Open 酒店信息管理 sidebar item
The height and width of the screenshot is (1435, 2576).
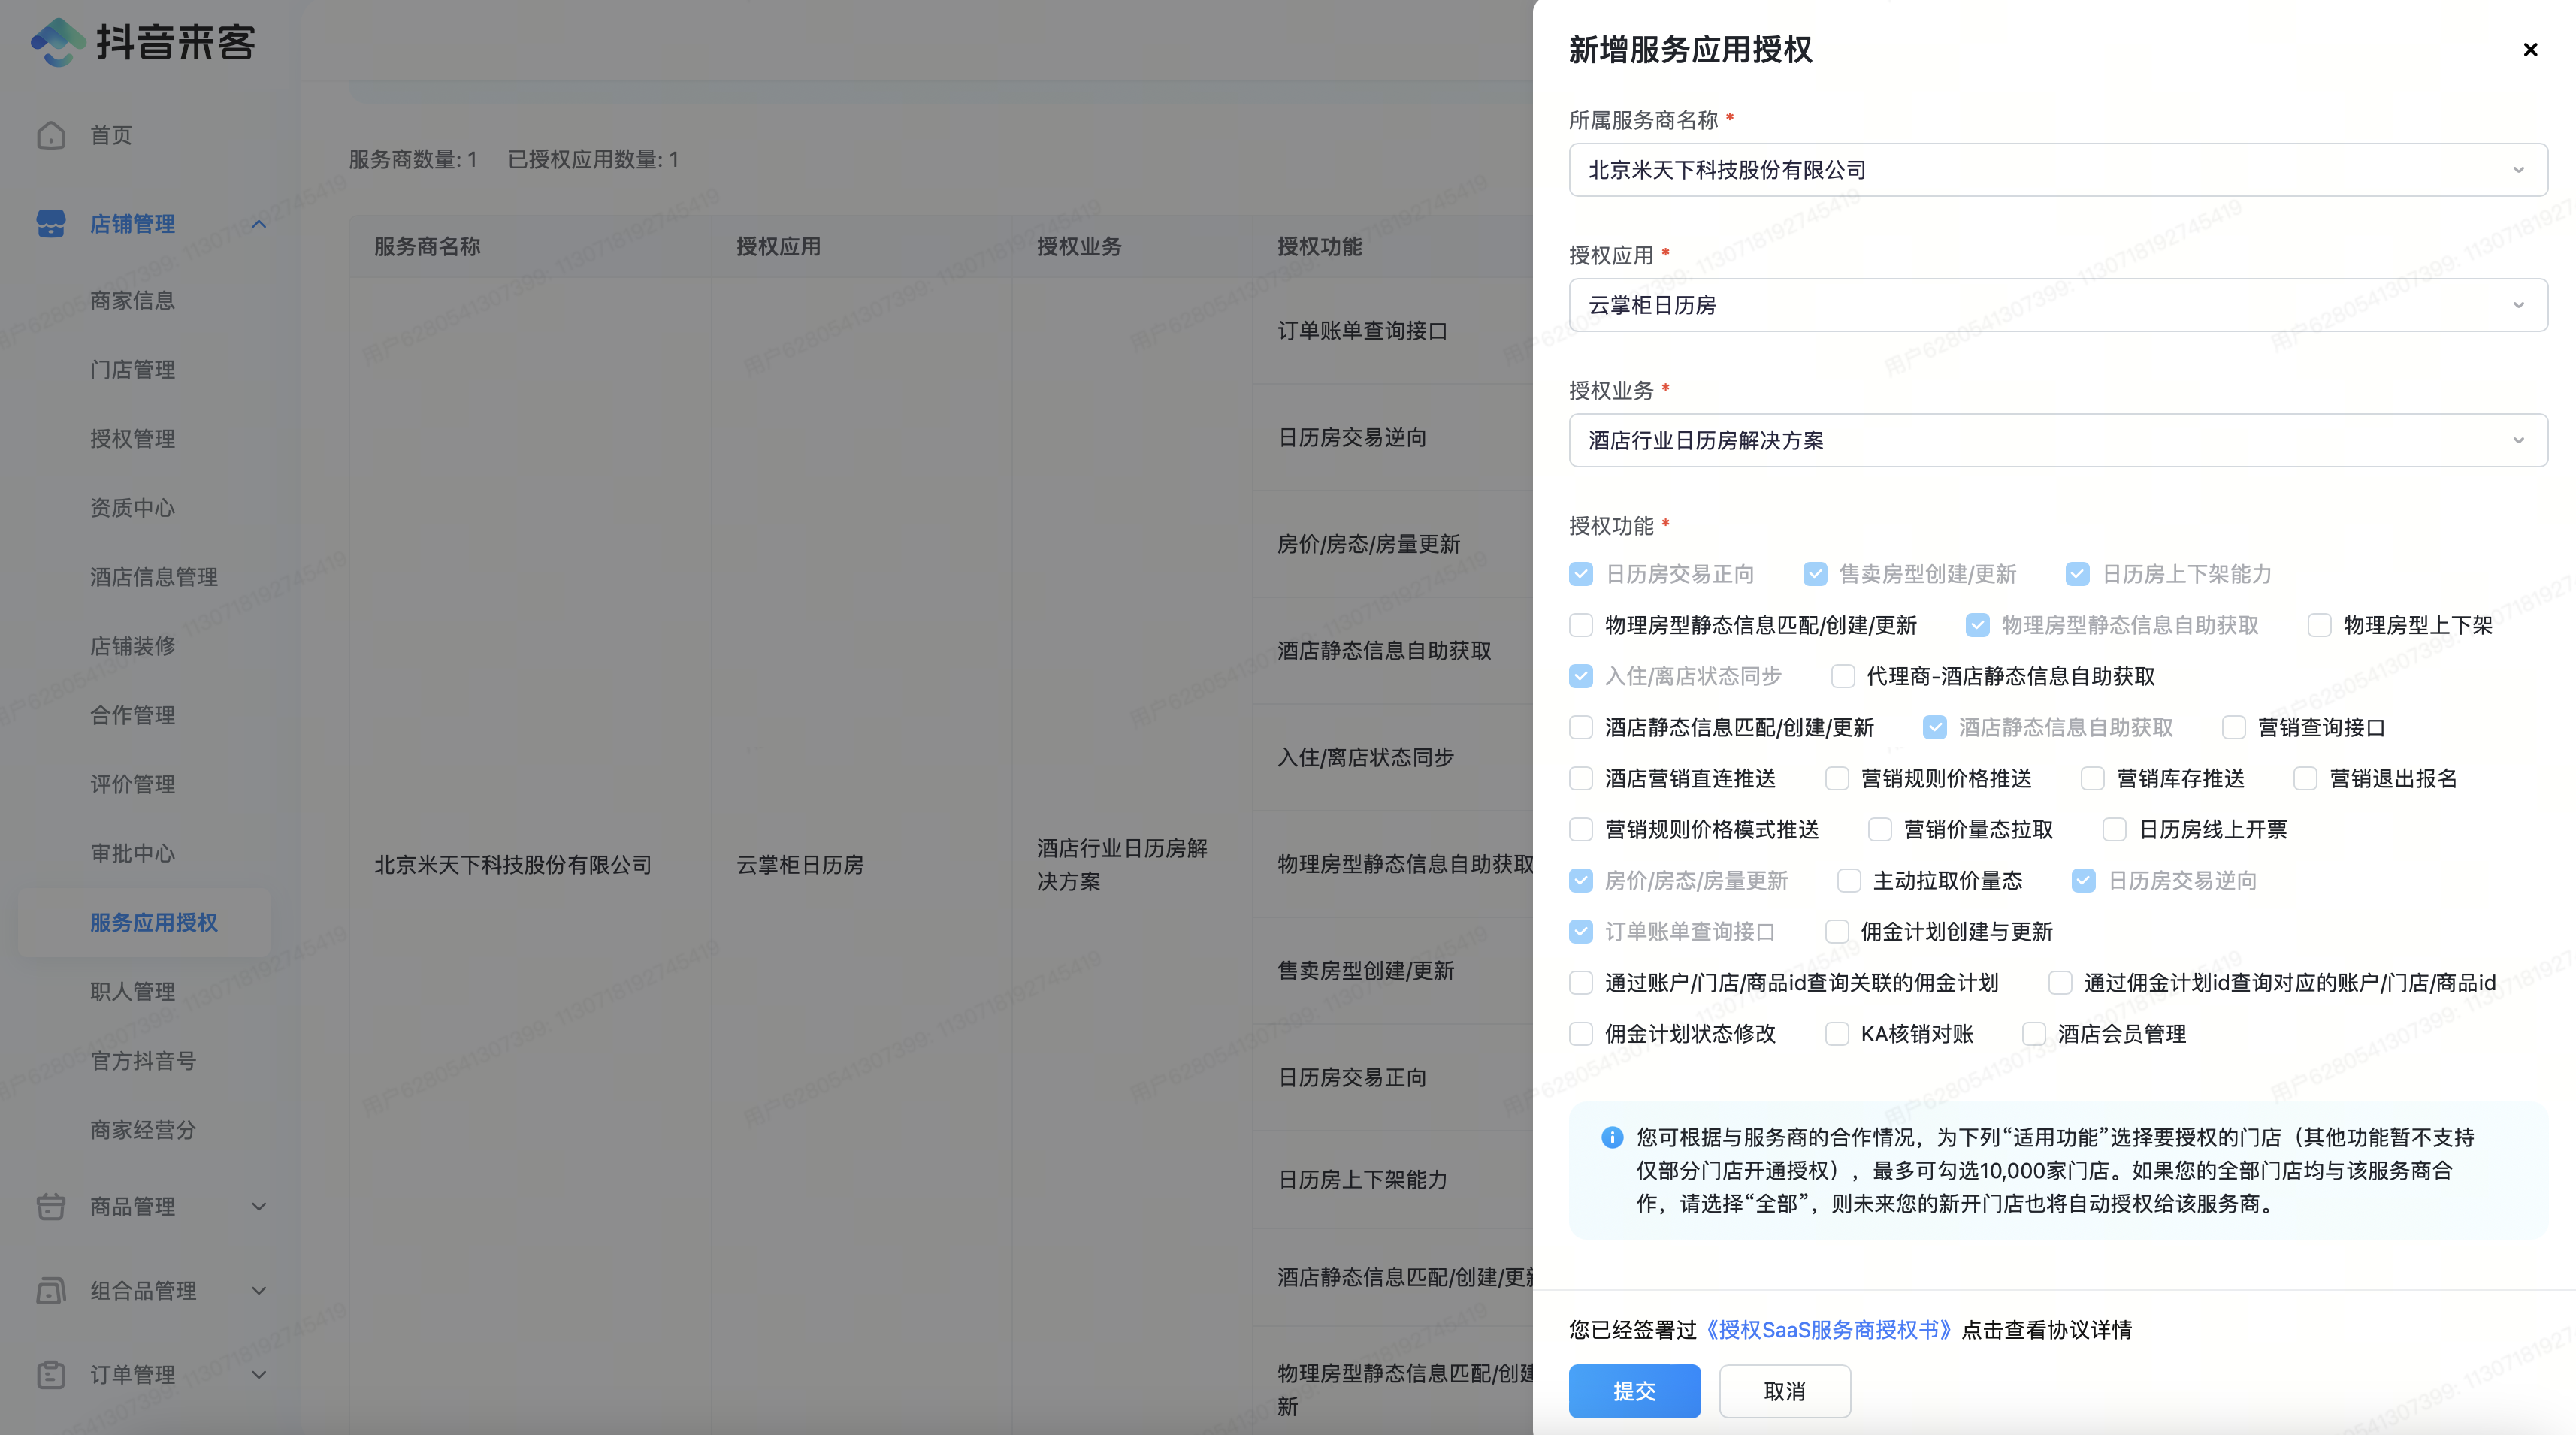pyautogui.click(x=154, y=576)
